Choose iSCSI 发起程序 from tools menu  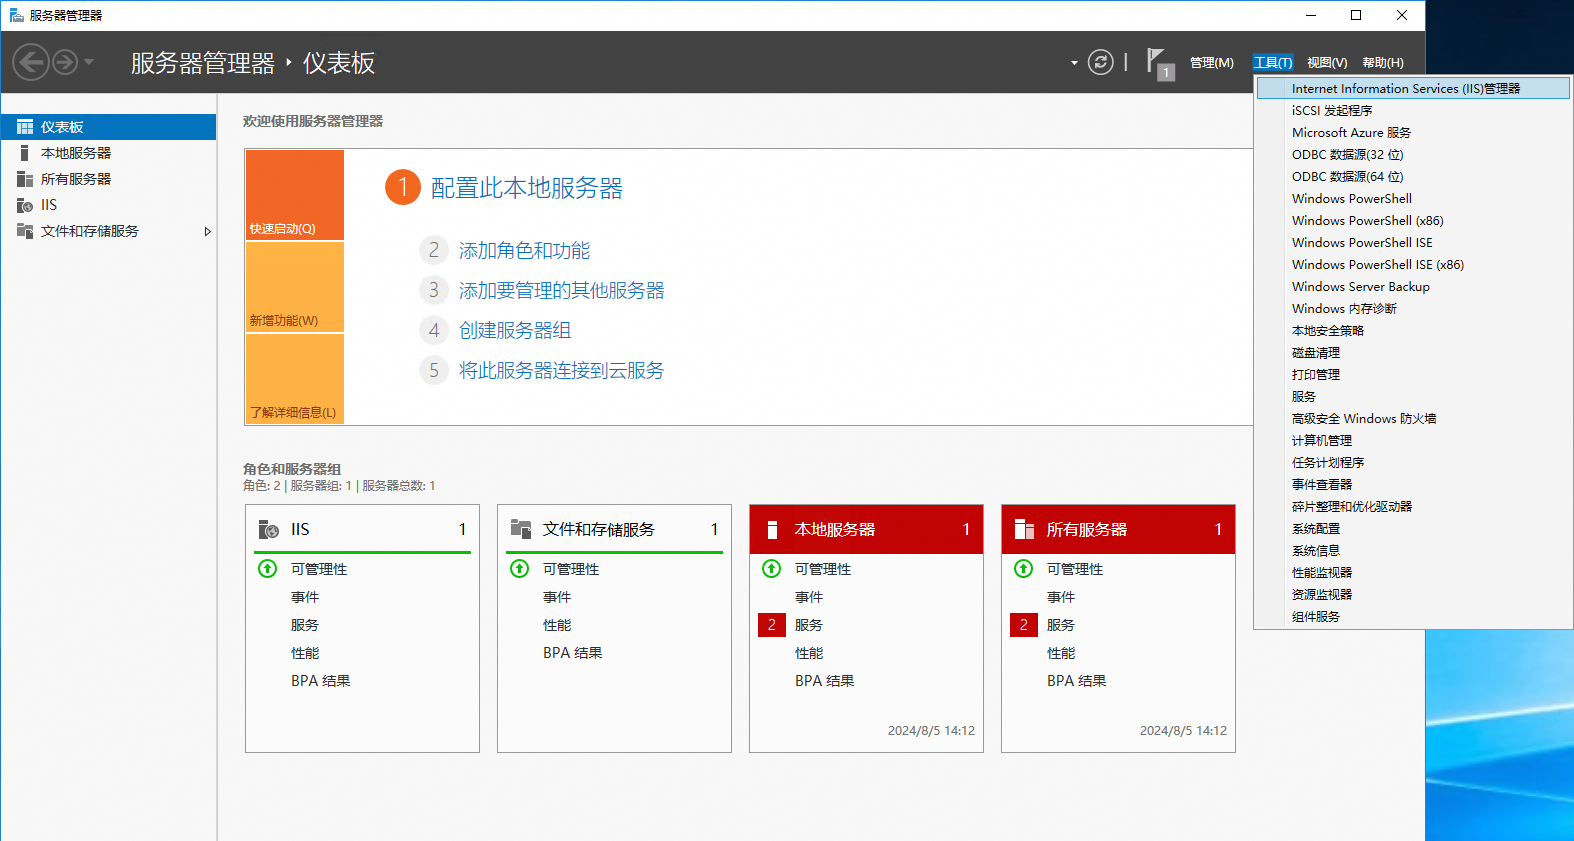click(1413, 111)
